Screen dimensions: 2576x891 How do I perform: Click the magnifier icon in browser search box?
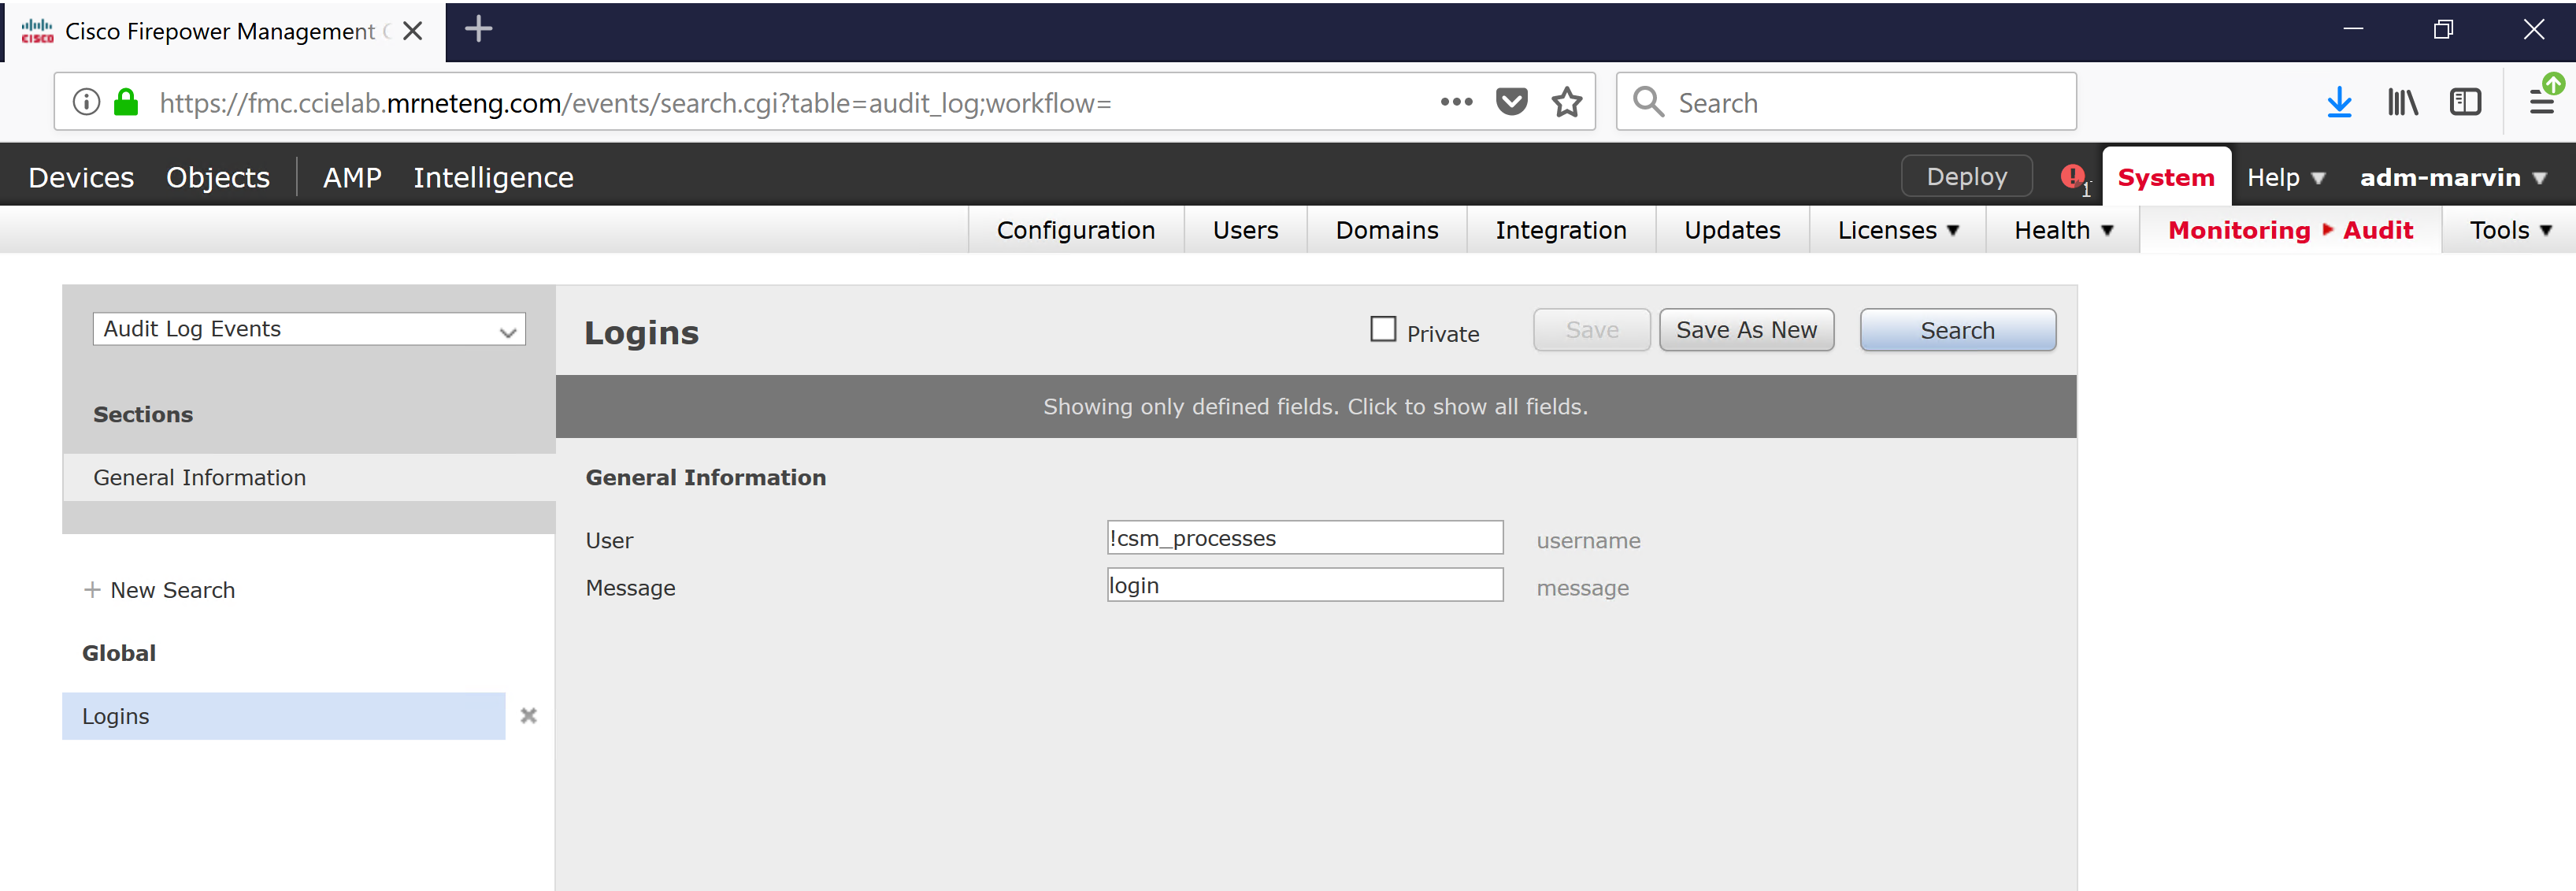[1647, 102]
